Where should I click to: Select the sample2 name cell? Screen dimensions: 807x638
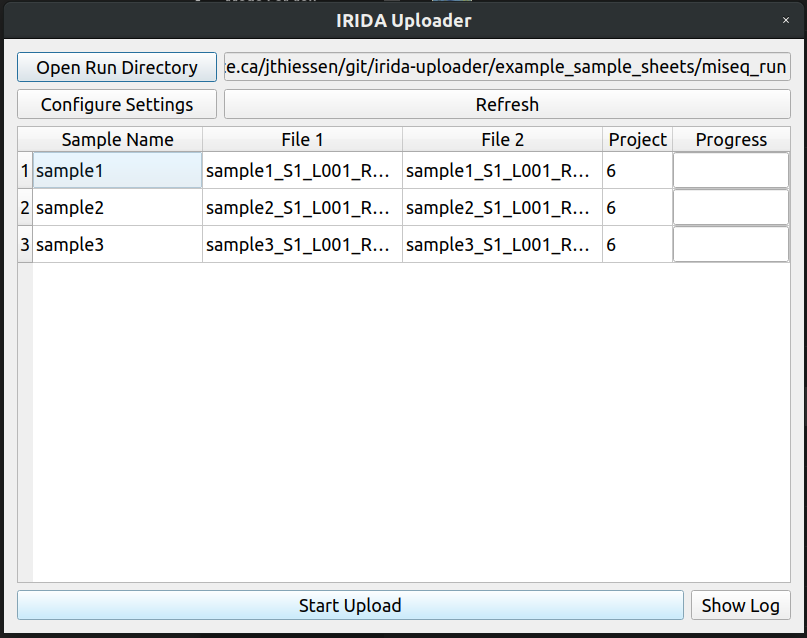click(117, 207)
